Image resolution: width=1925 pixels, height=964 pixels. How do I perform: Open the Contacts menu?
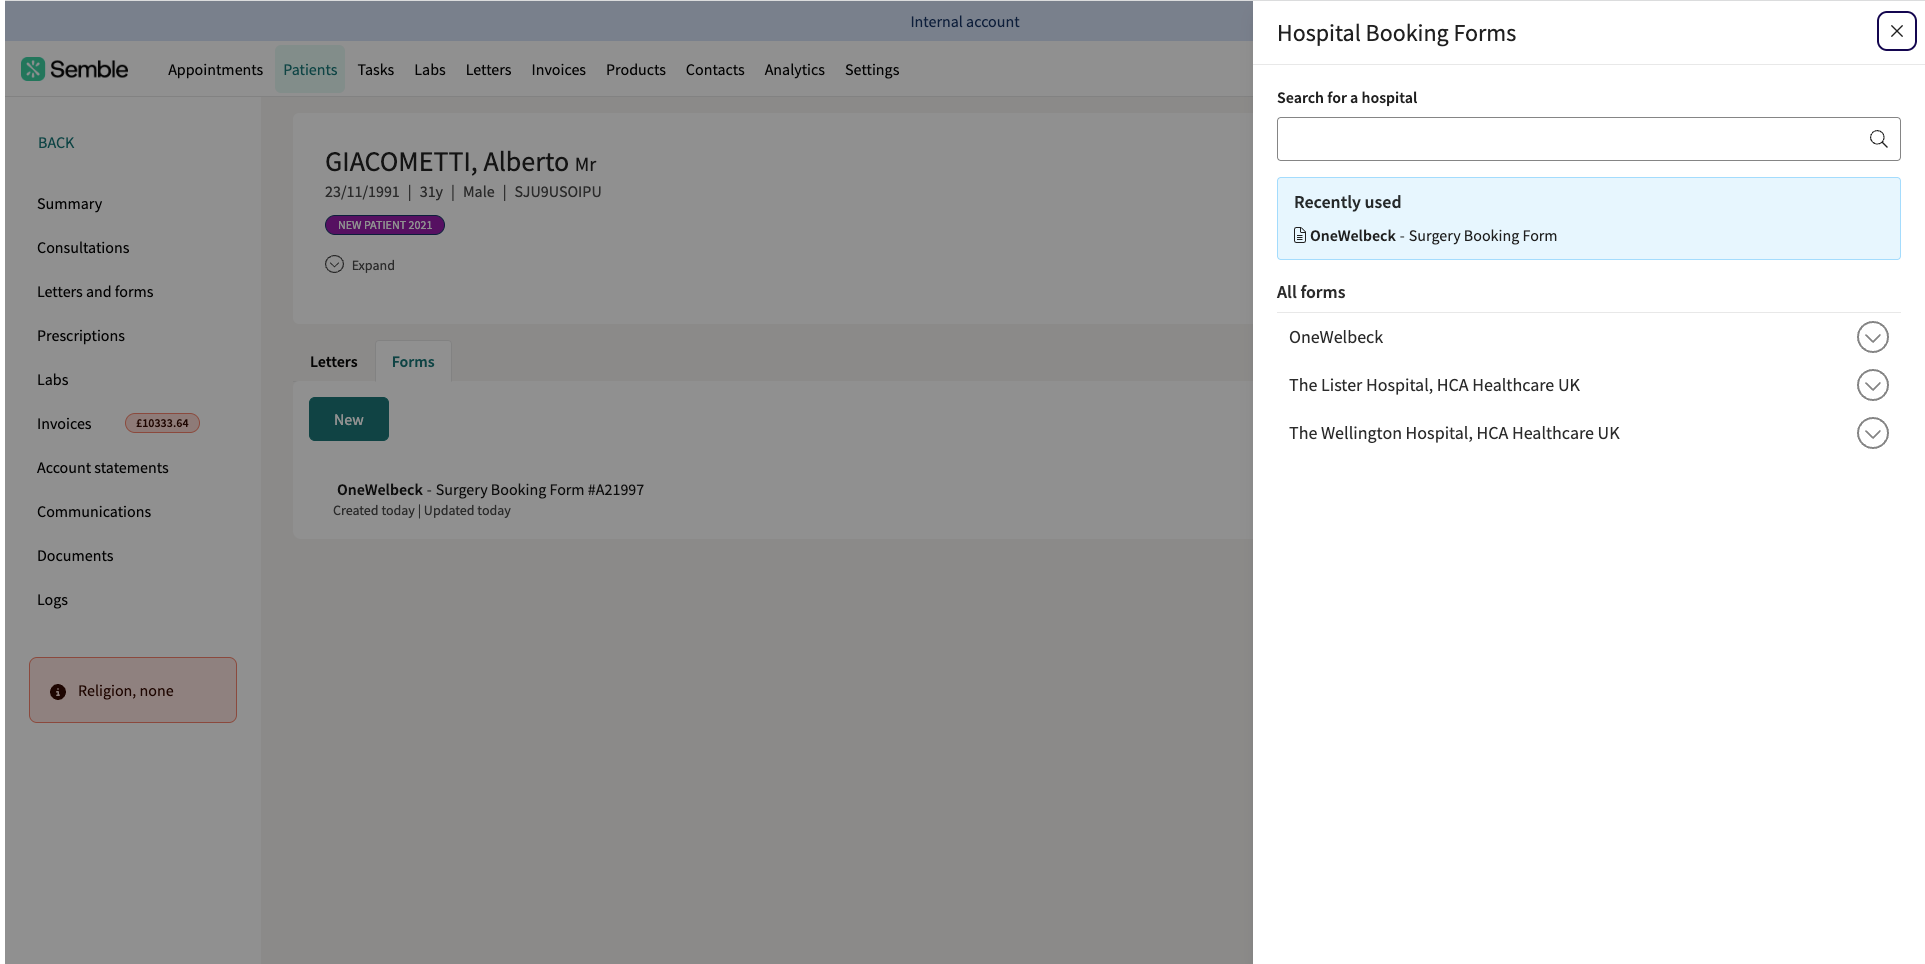click(x=715, y=70)
